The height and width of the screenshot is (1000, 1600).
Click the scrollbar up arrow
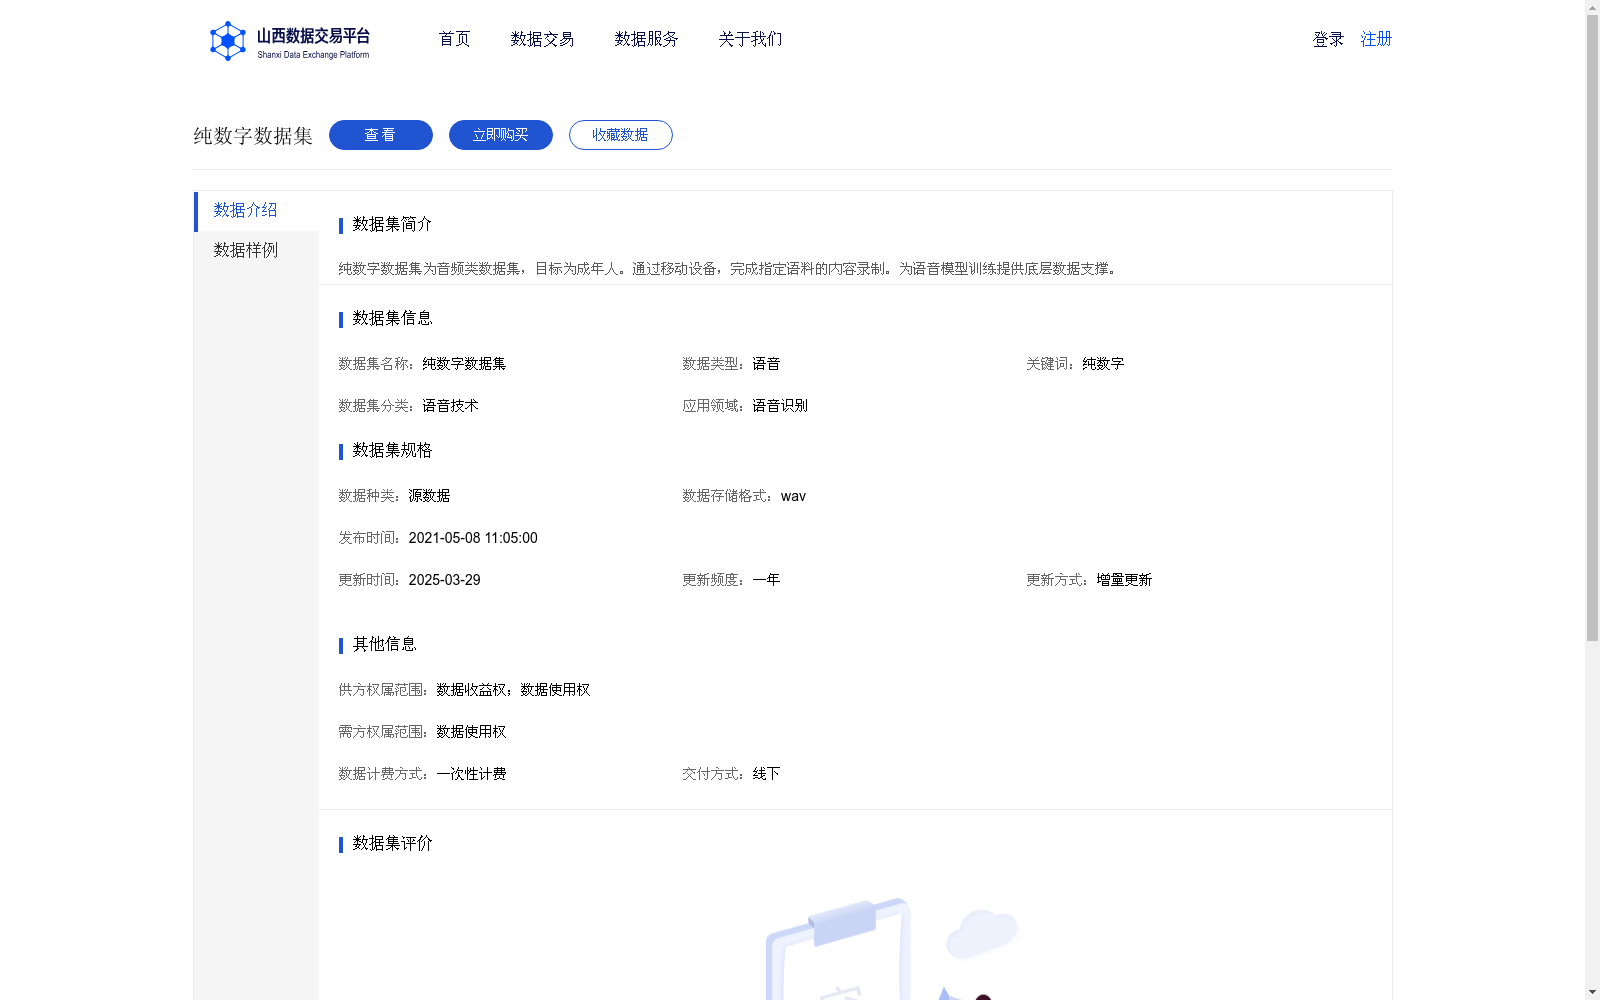(x=1592, y=7)
